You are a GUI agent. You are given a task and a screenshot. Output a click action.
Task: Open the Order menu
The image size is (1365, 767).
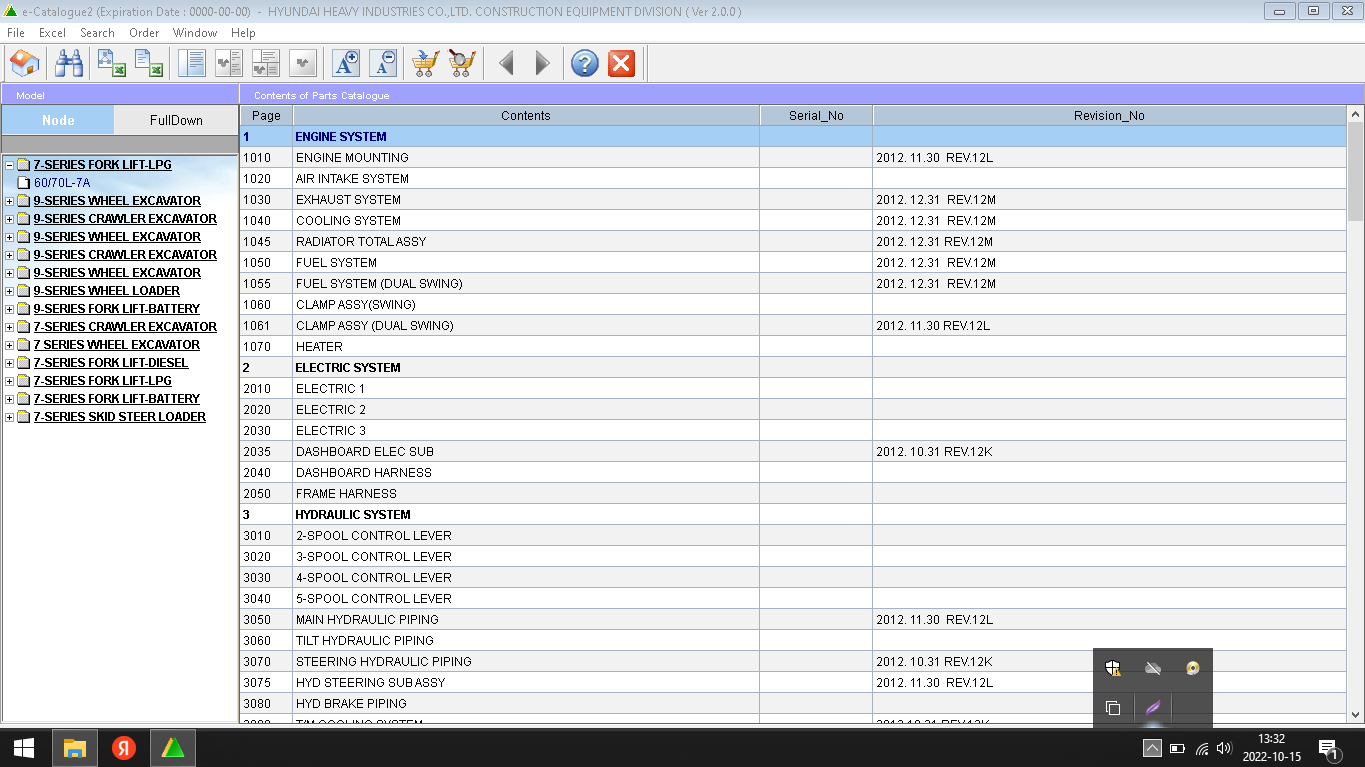tap(144, 33)
